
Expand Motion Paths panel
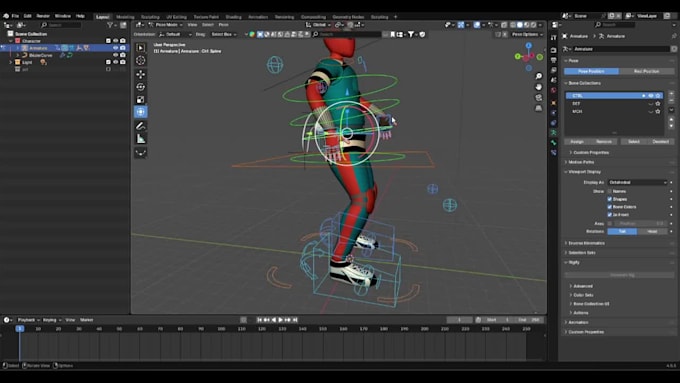tap(581, 162)
